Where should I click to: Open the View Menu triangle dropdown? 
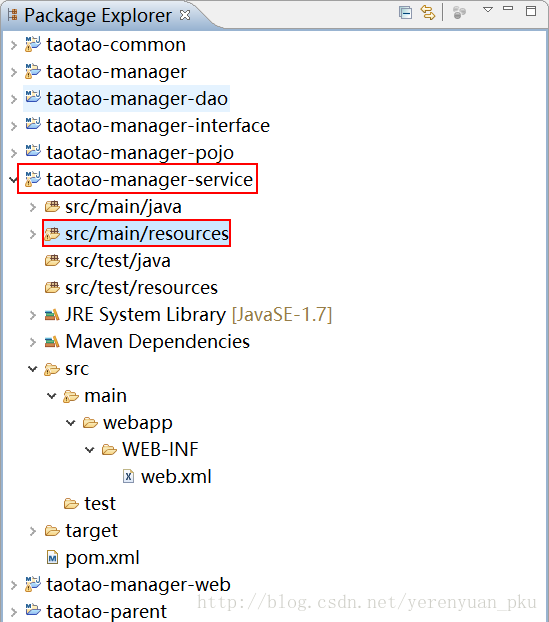488,10
